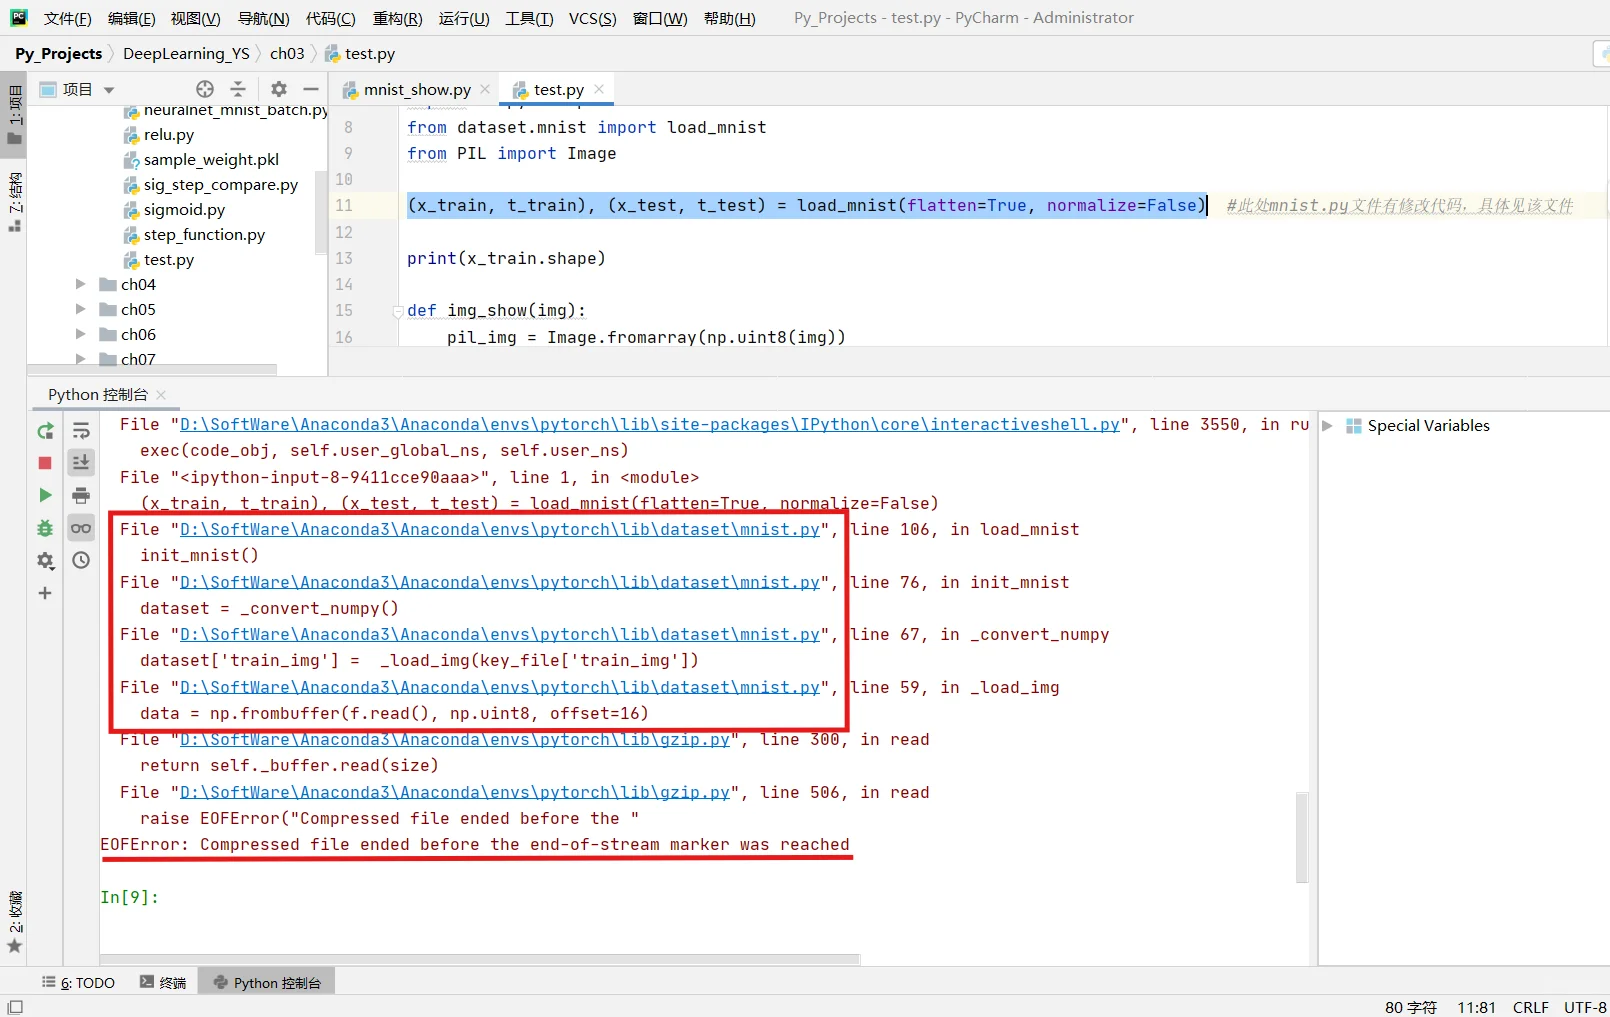Viewport: 1610px width, 1017px height.
Task: Open the 重构(R) menu
Action: [398, 18]
